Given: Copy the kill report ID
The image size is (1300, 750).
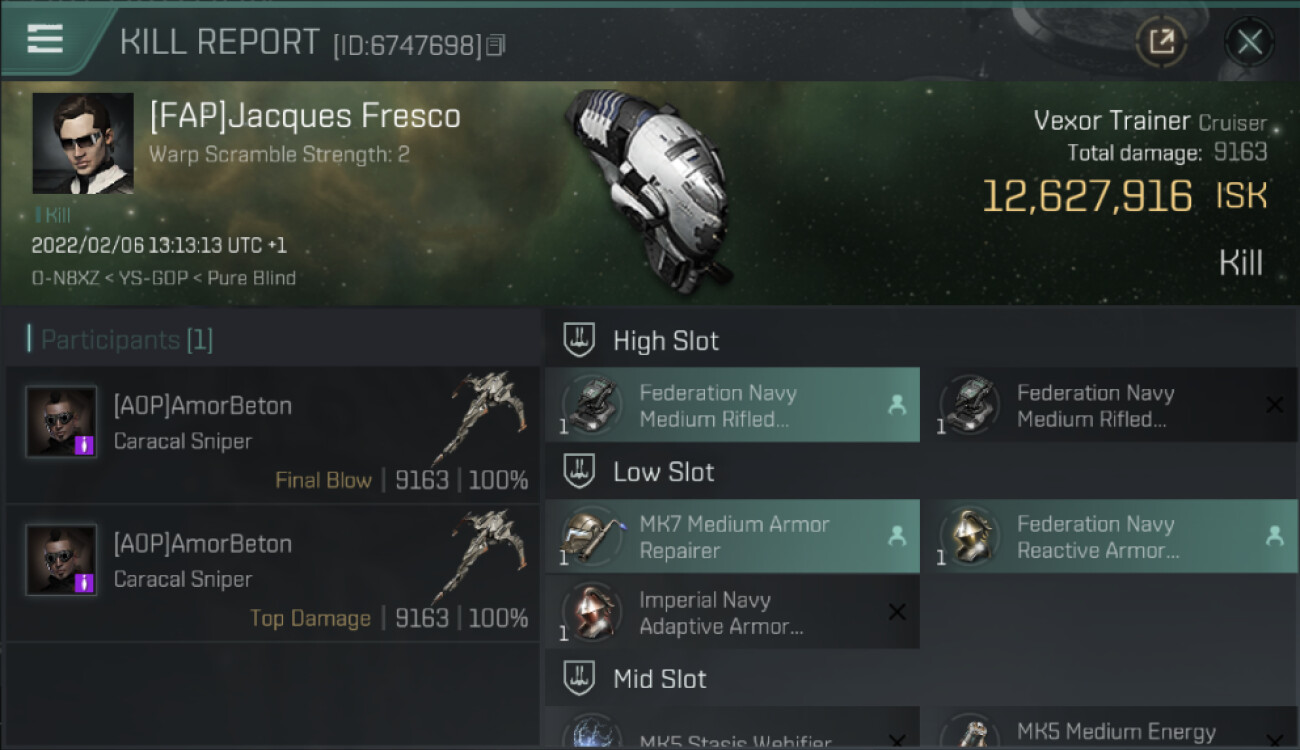Looking at the screenshot, I should [497, 45].
